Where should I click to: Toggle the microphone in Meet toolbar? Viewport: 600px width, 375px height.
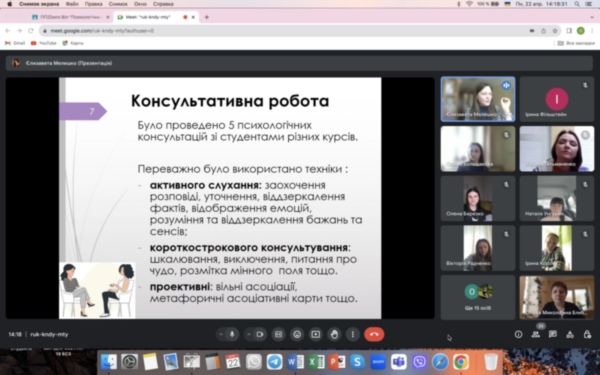(232, 334)
